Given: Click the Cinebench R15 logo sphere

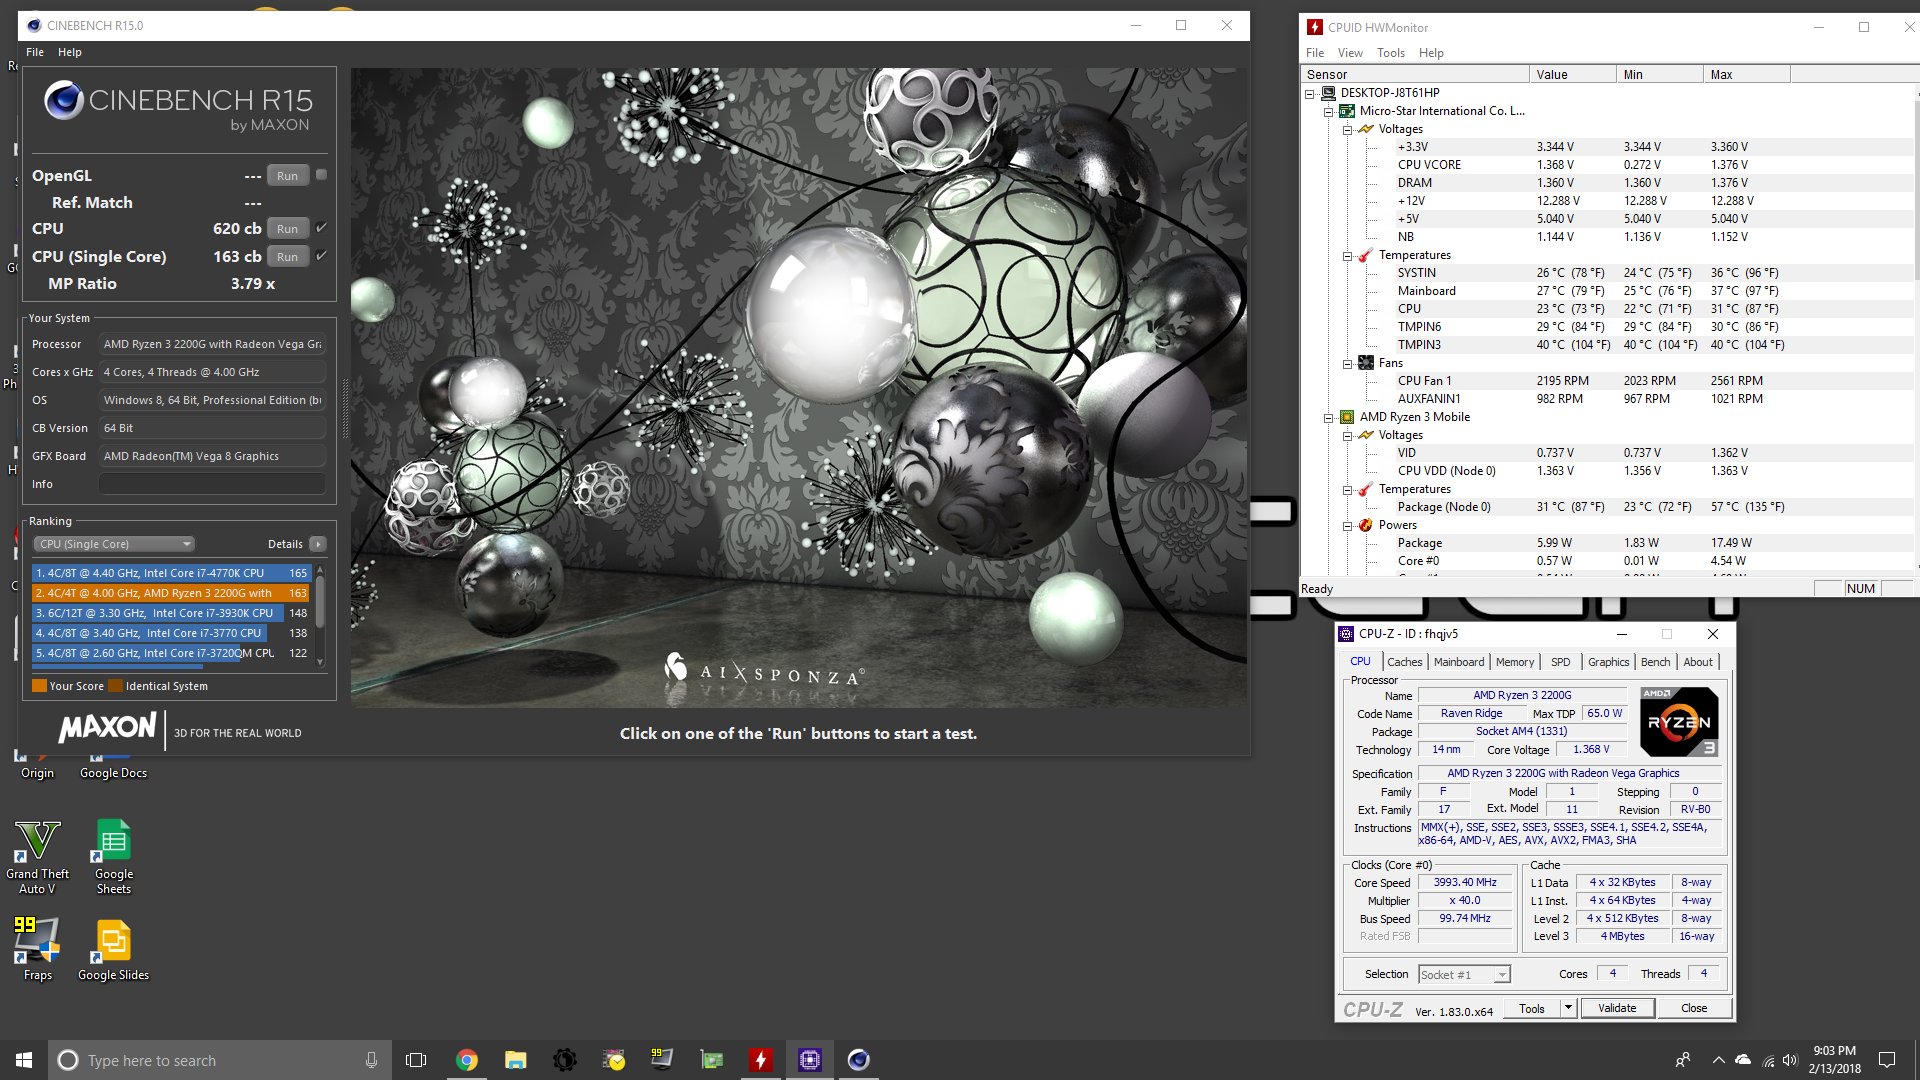Looking at the screenshot, I should (x=64, y=100).
